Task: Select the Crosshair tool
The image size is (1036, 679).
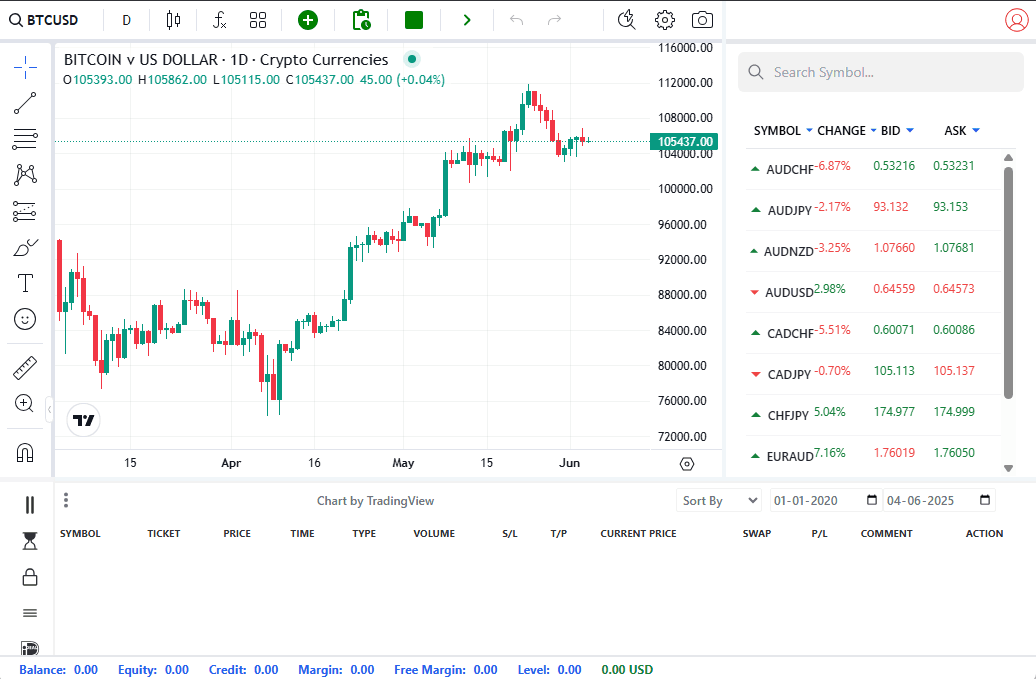Action: point(25,67)
